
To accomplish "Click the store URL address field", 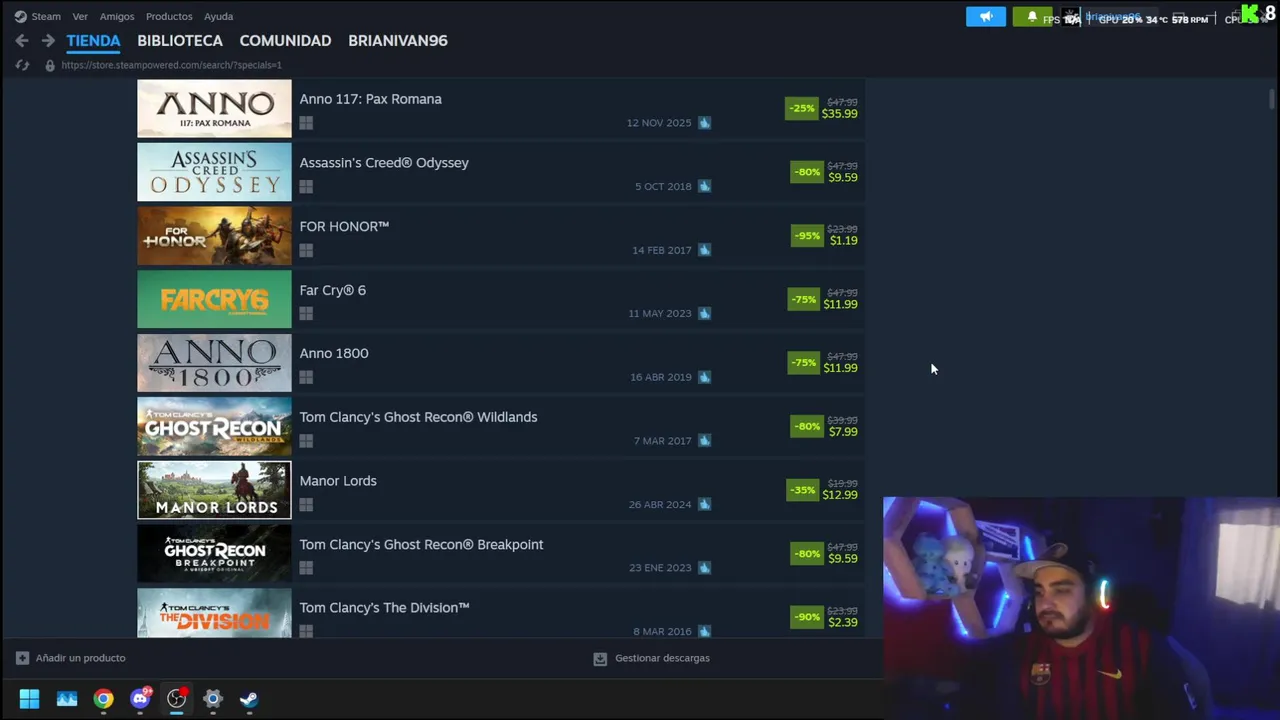I will [171, 65].
